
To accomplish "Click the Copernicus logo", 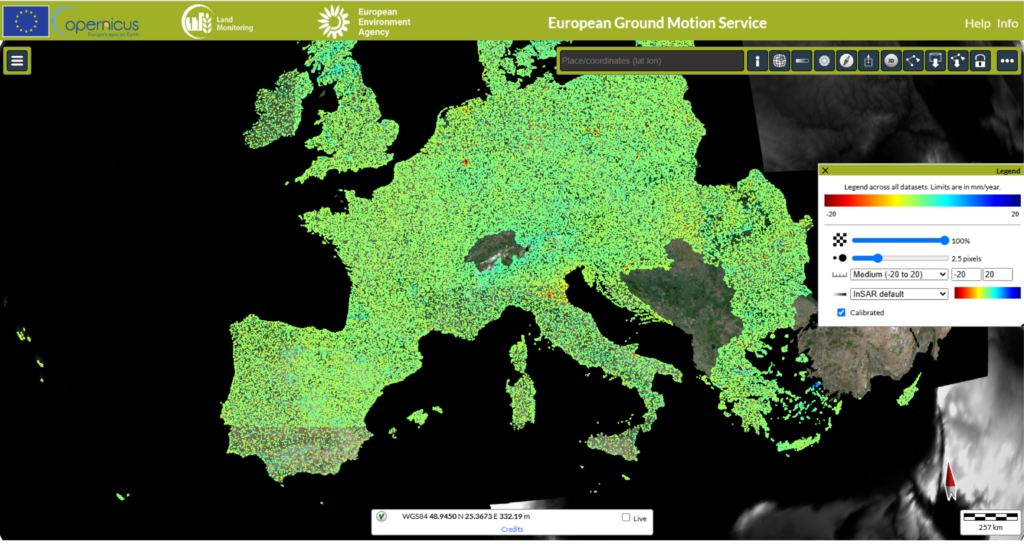I will 96,22.
